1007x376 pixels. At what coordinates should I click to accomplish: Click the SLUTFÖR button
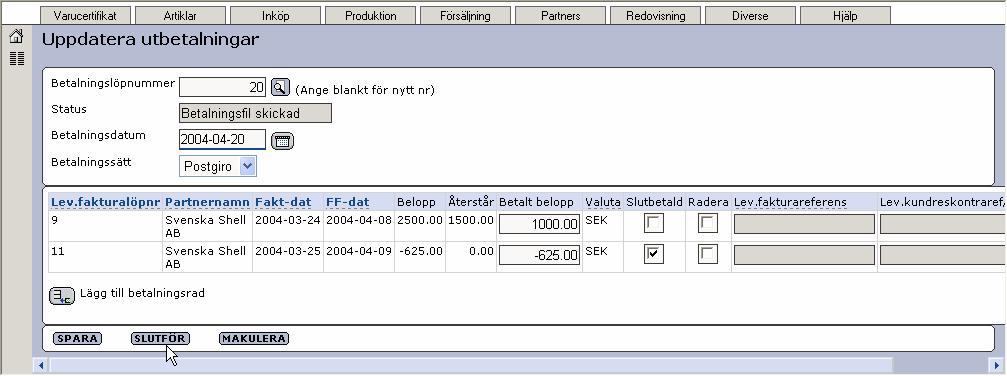[x=160, y=339]
